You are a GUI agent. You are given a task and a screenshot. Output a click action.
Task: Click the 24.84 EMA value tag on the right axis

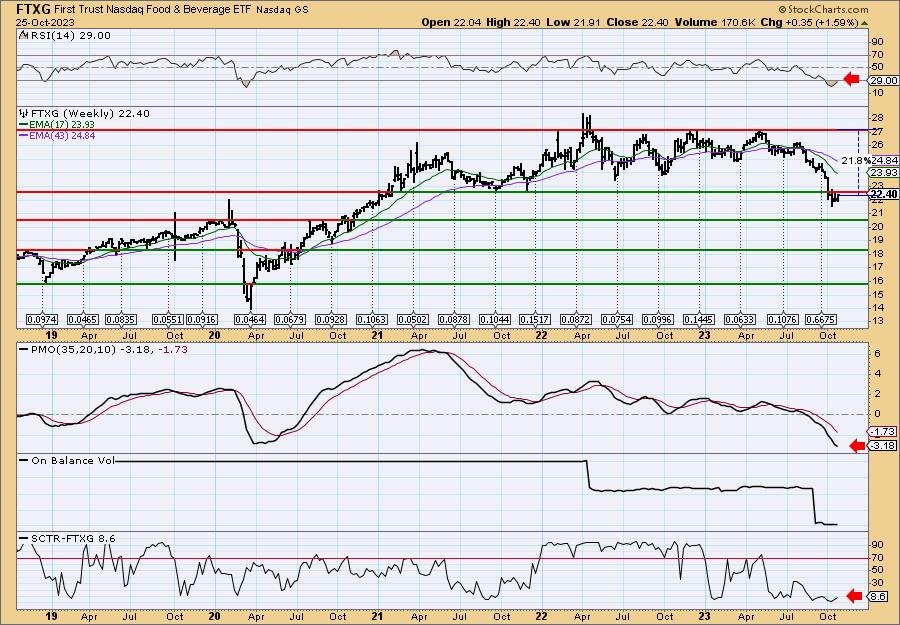point(883,160)
